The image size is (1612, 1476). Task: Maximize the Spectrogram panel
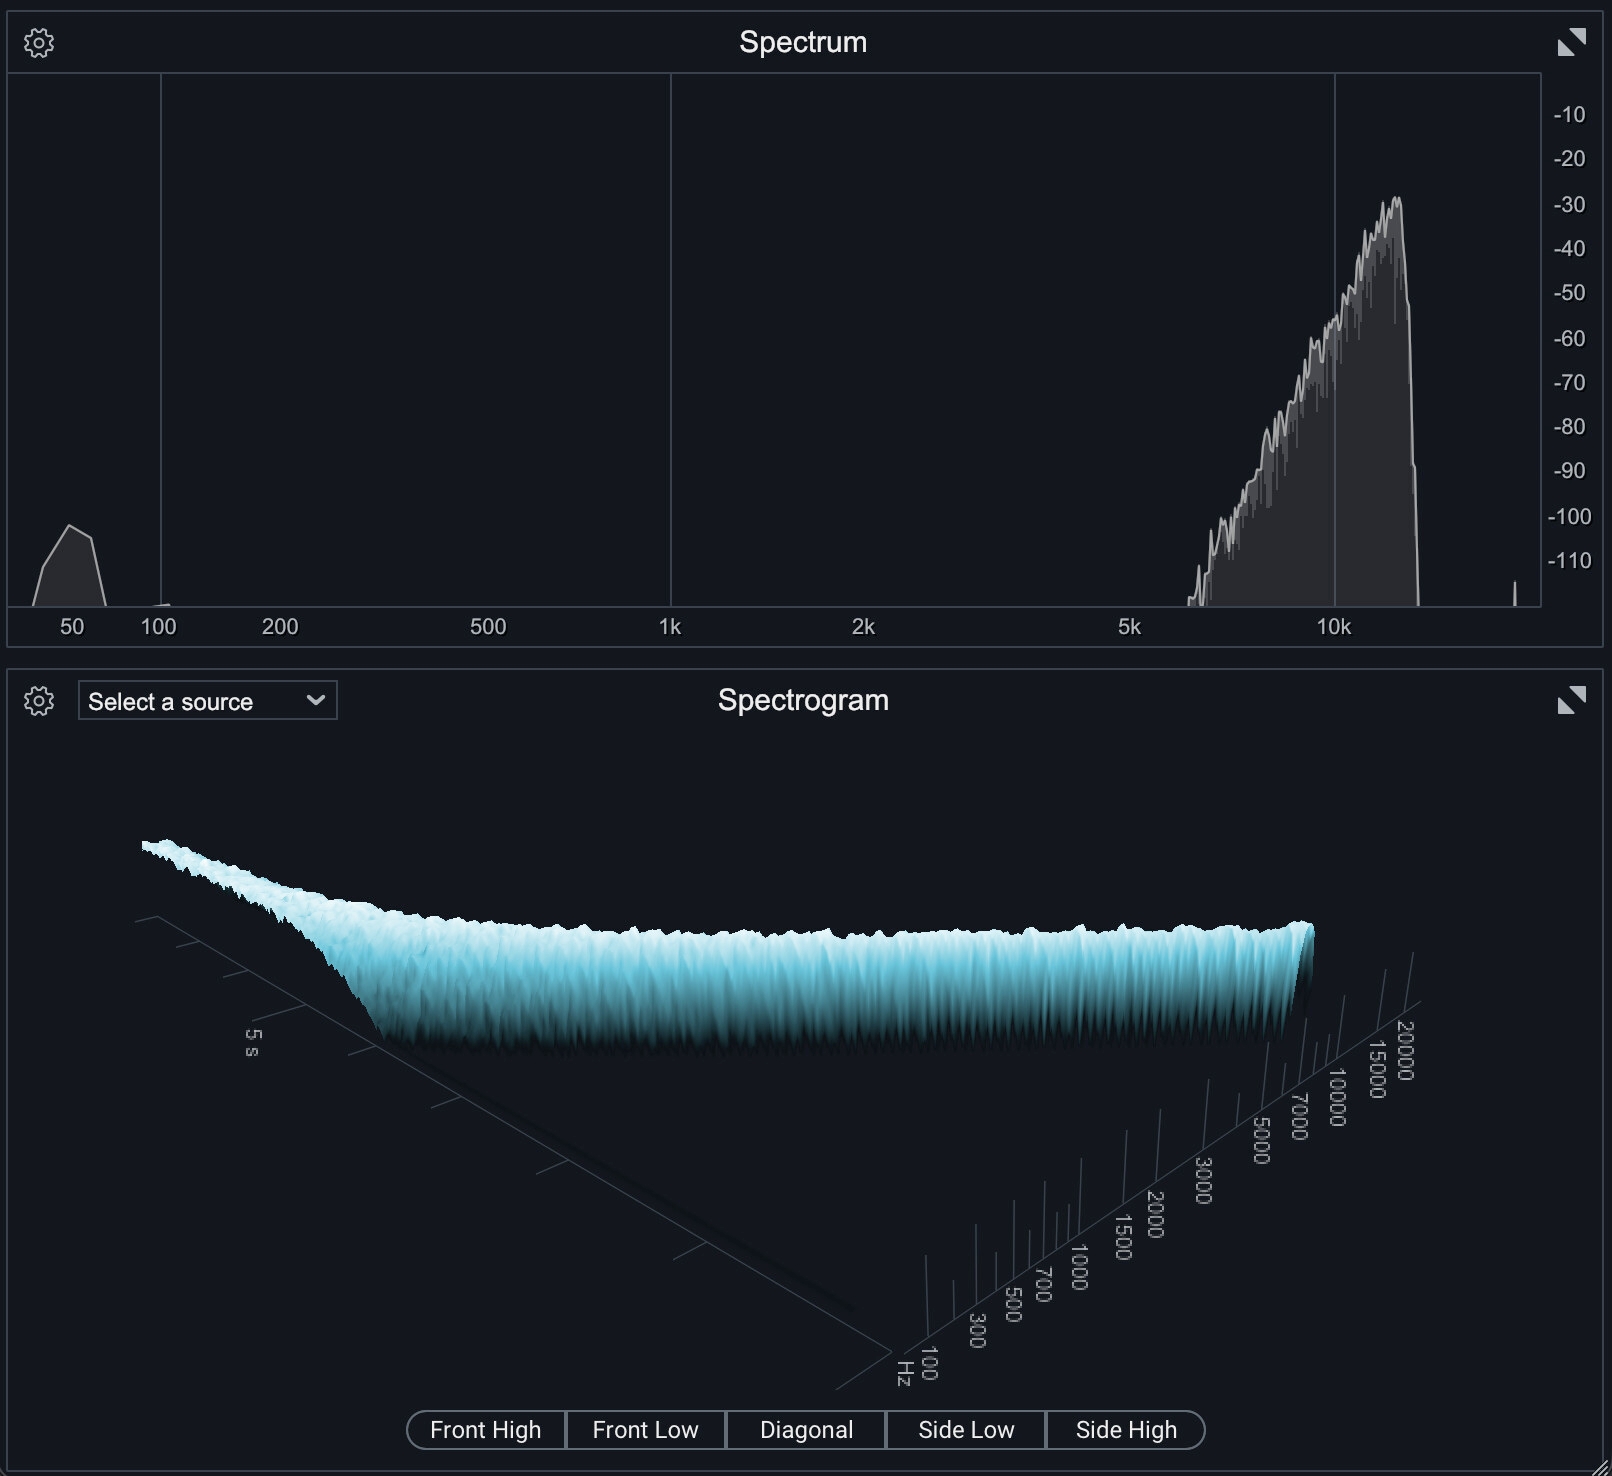(x=1571, y=700)
